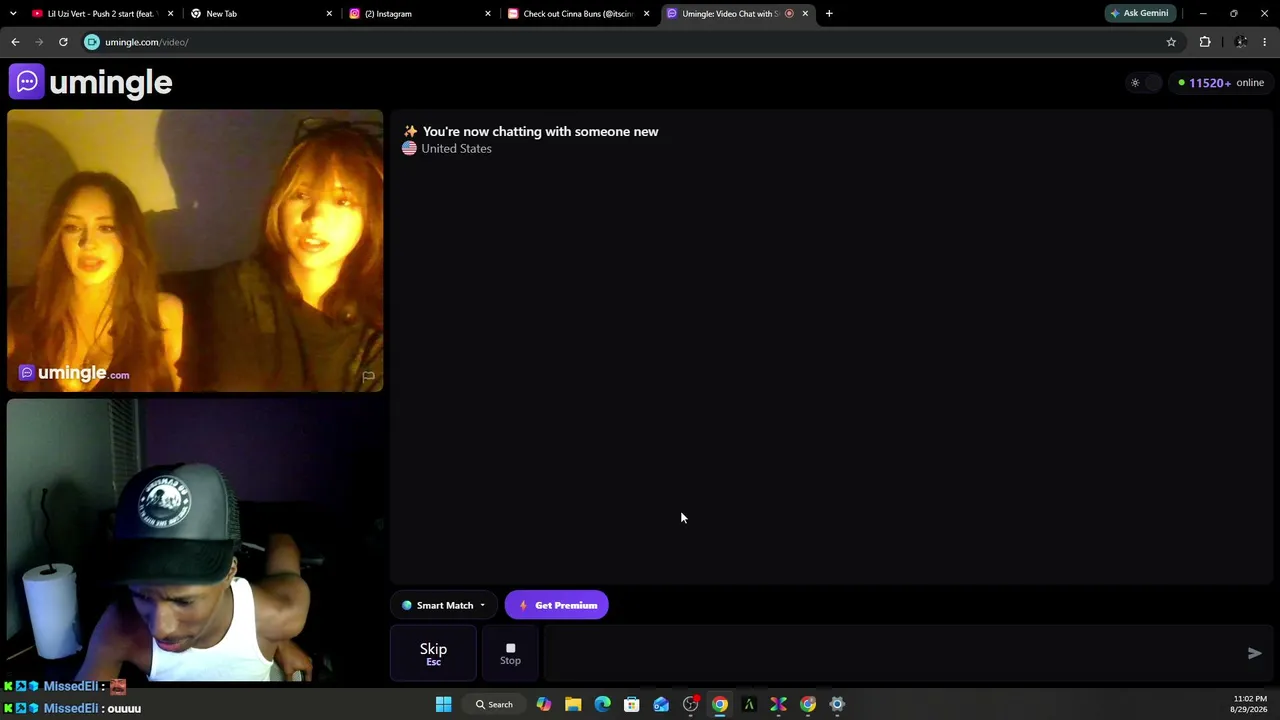This screenshot has height=720, width=1280.
Task: Open Outlook mail from the taskbar
Action: [661, 704]
